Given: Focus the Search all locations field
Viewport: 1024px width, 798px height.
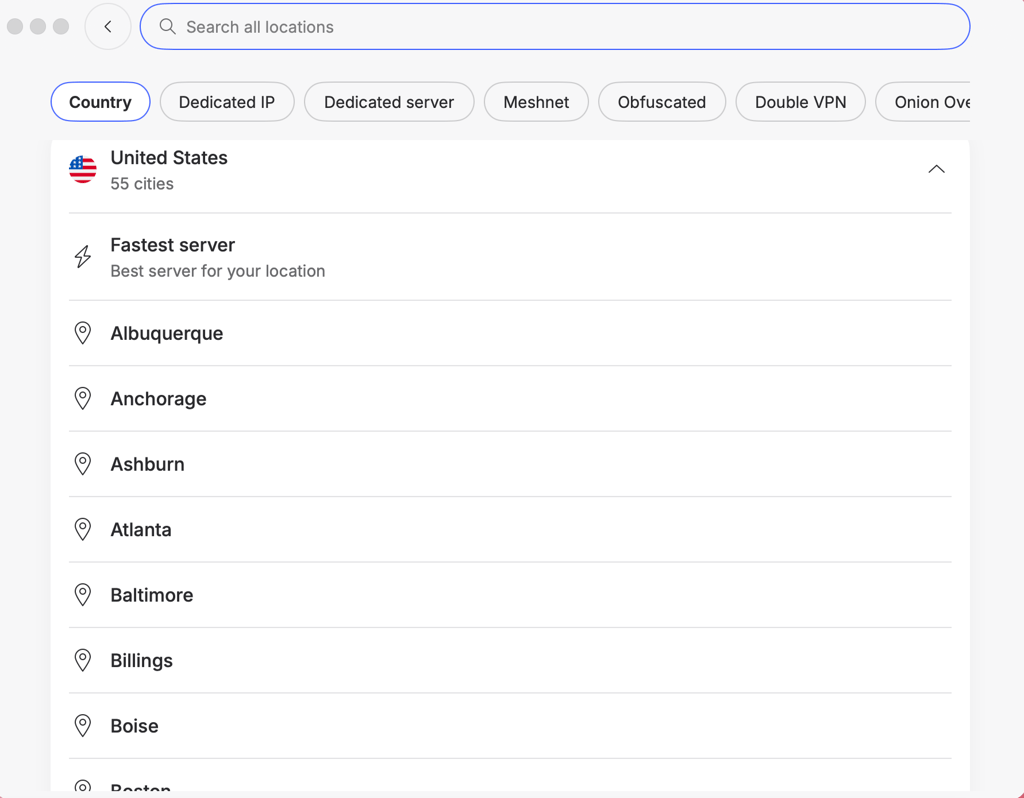Looking at the screenshot, I should point(555,27).
